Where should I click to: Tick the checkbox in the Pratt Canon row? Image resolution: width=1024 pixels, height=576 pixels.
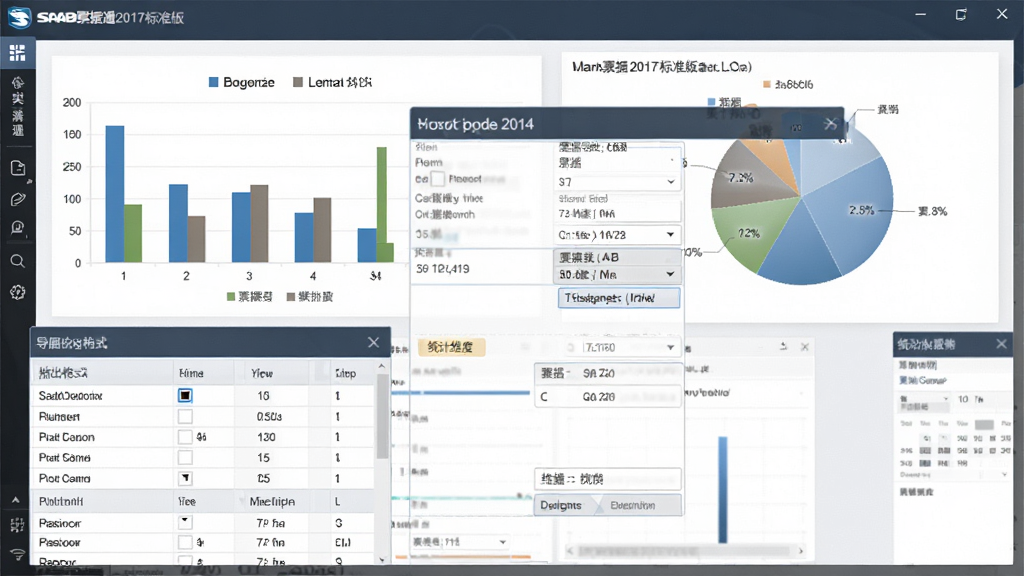(185, 437)
